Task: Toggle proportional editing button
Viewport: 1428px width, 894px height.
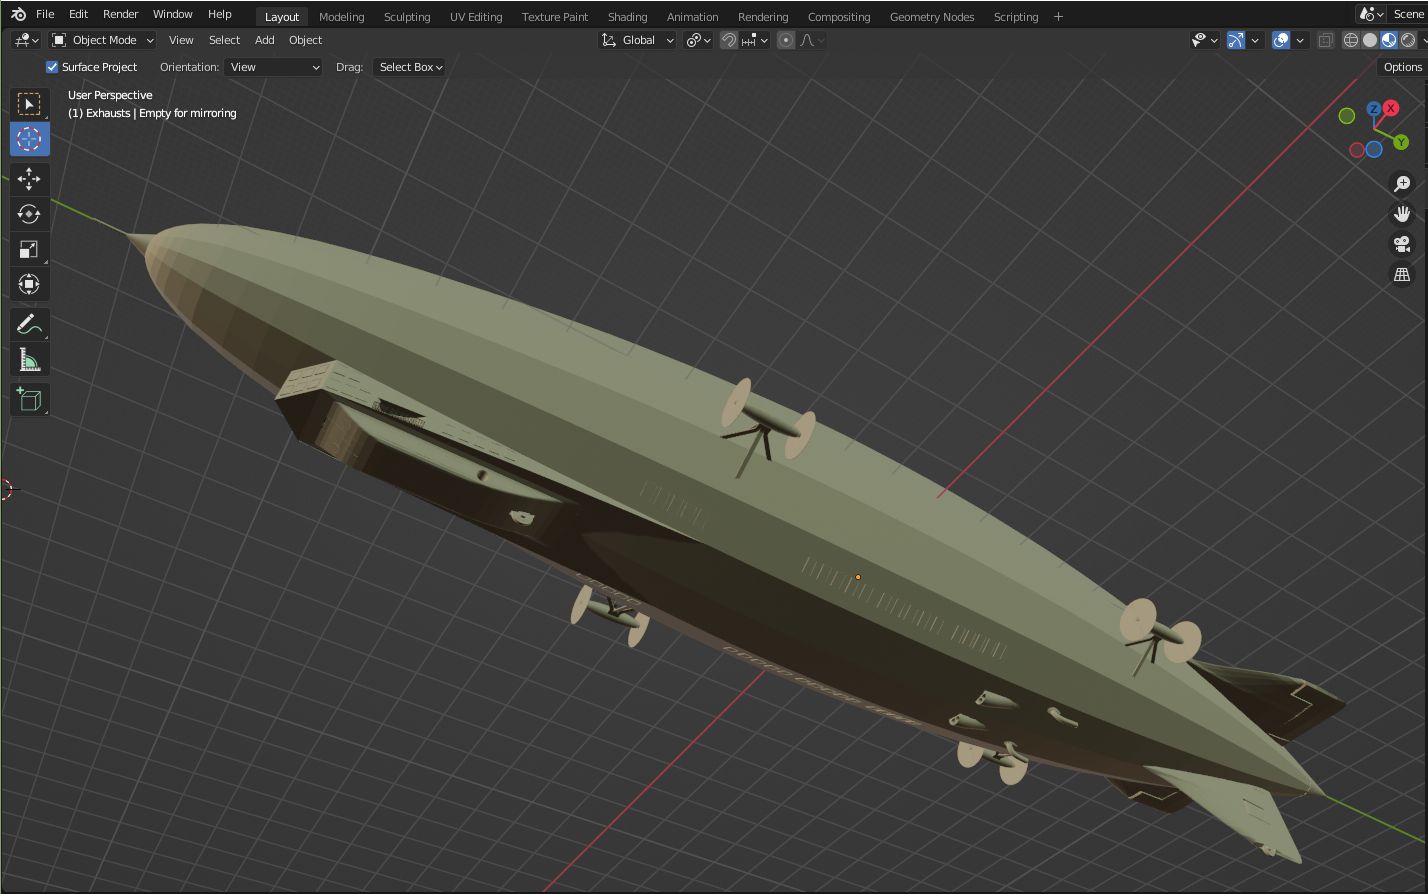Action: pyautogui.click(x=786, y=40)
